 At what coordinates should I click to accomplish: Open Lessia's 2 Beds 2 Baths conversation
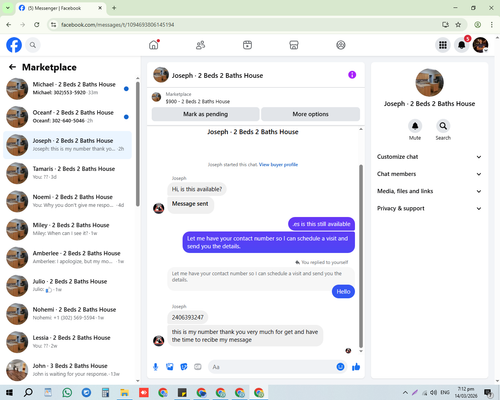(x=68, y=342)
